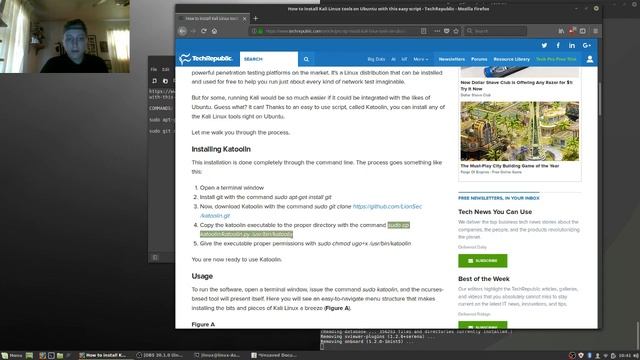Open the IoT nav item
Image resolution: width=640 pixels, height=360 pixels.
(x=404, y=59)
